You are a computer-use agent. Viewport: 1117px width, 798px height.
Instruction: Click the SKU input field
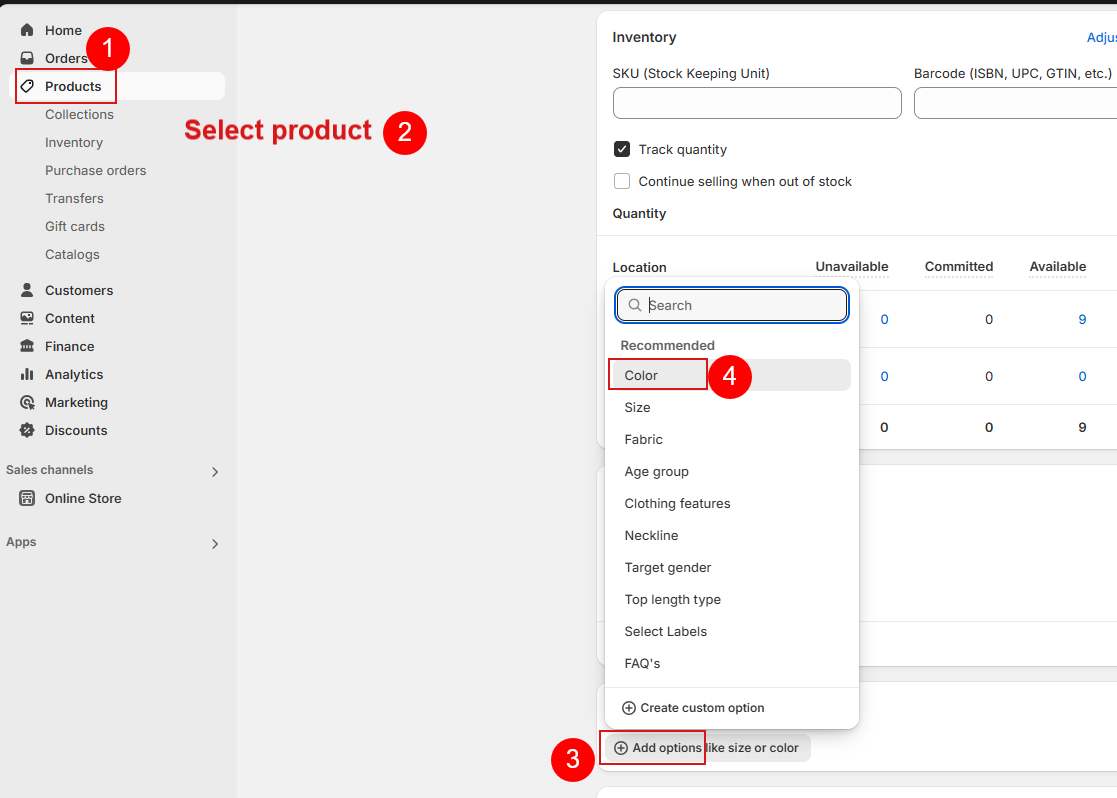[x=756, y=103]
